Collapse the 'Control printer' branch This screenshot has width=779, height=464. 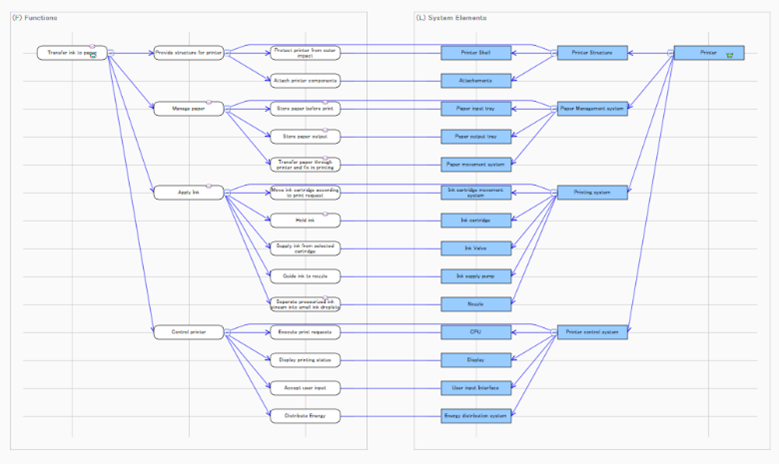(x=228, y=331)
